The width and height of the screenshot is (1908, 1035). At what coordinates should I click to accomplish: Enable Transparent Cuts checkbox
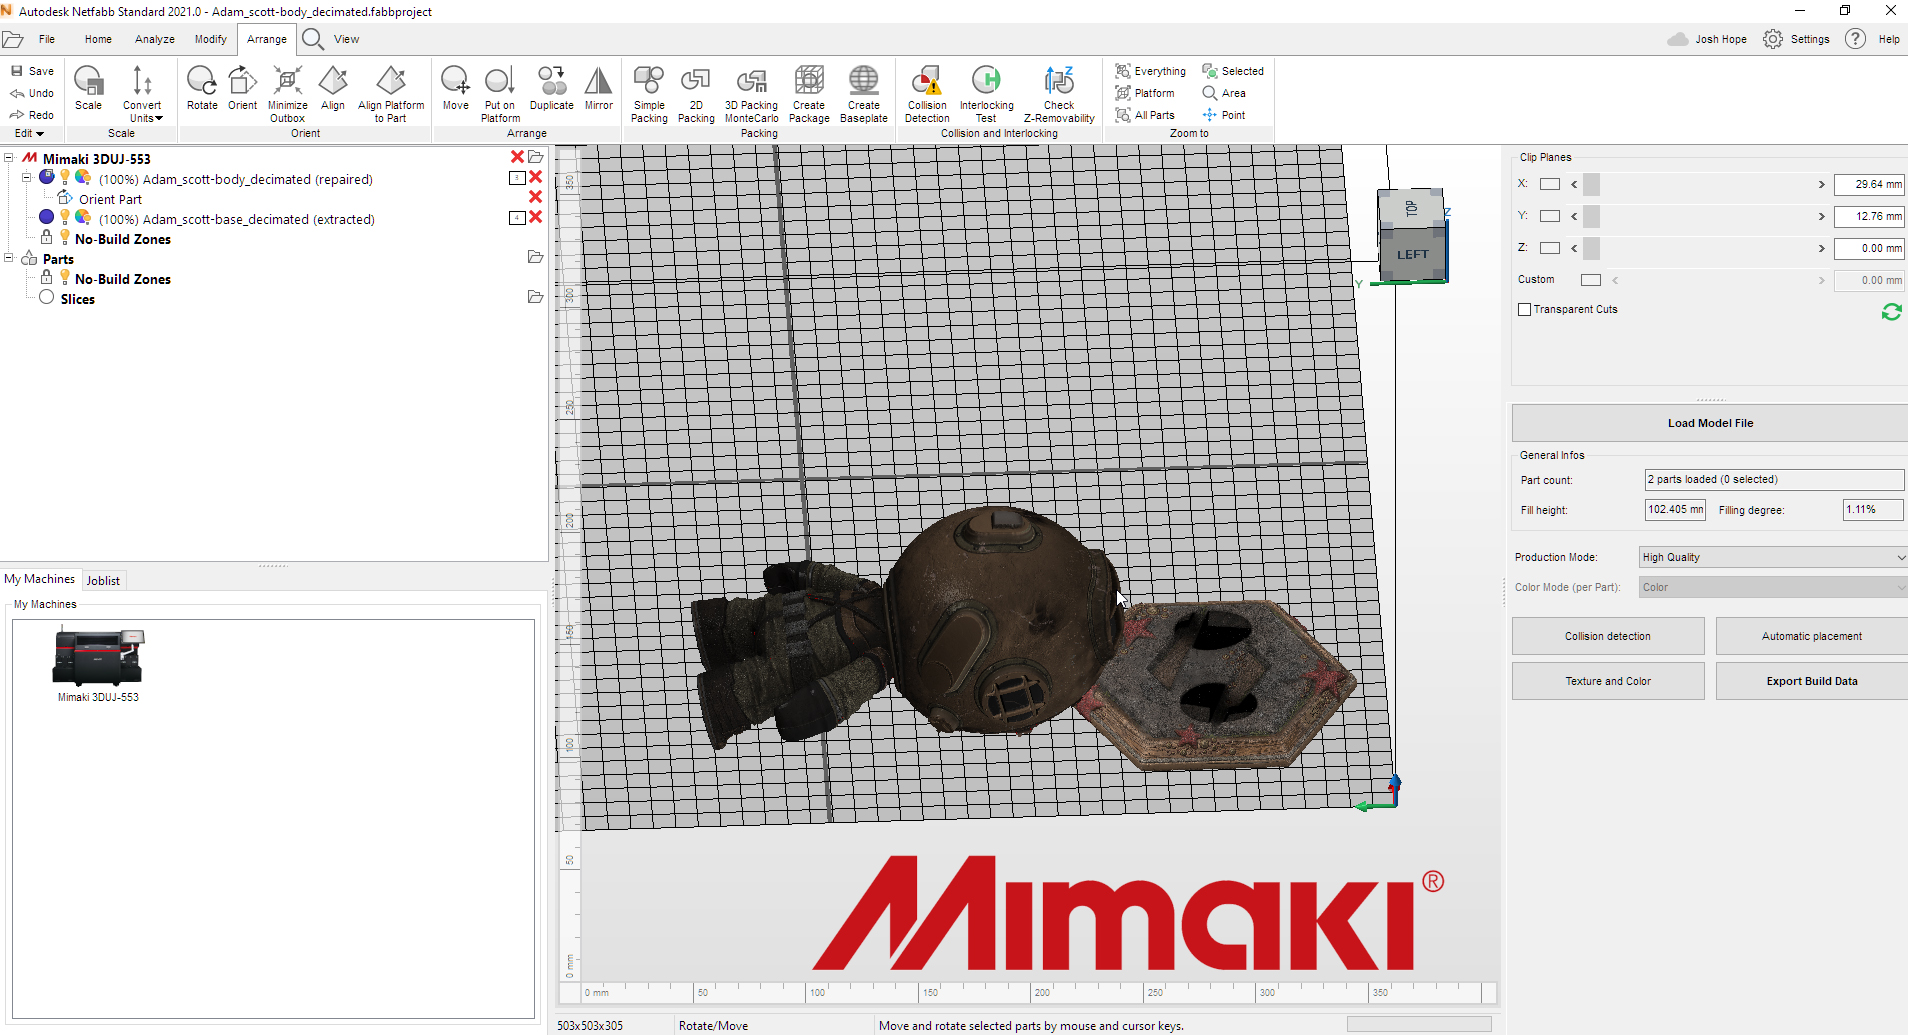1524,310
